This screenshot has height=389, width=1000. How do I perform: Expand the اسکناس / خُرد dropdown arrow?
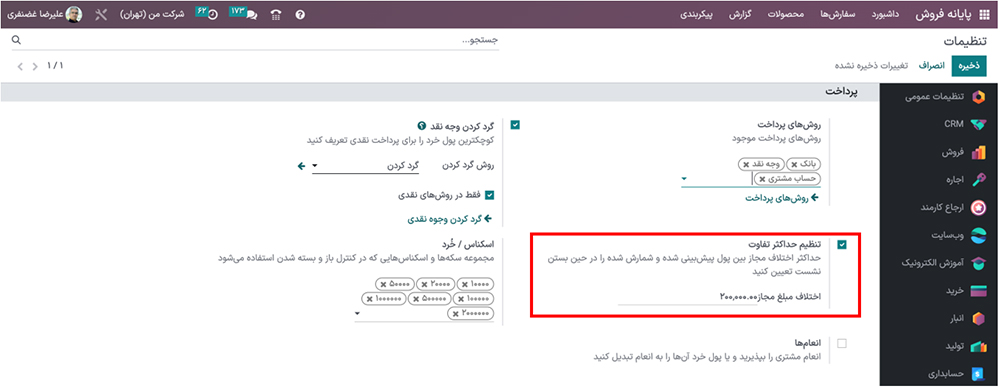pos(357,313)
